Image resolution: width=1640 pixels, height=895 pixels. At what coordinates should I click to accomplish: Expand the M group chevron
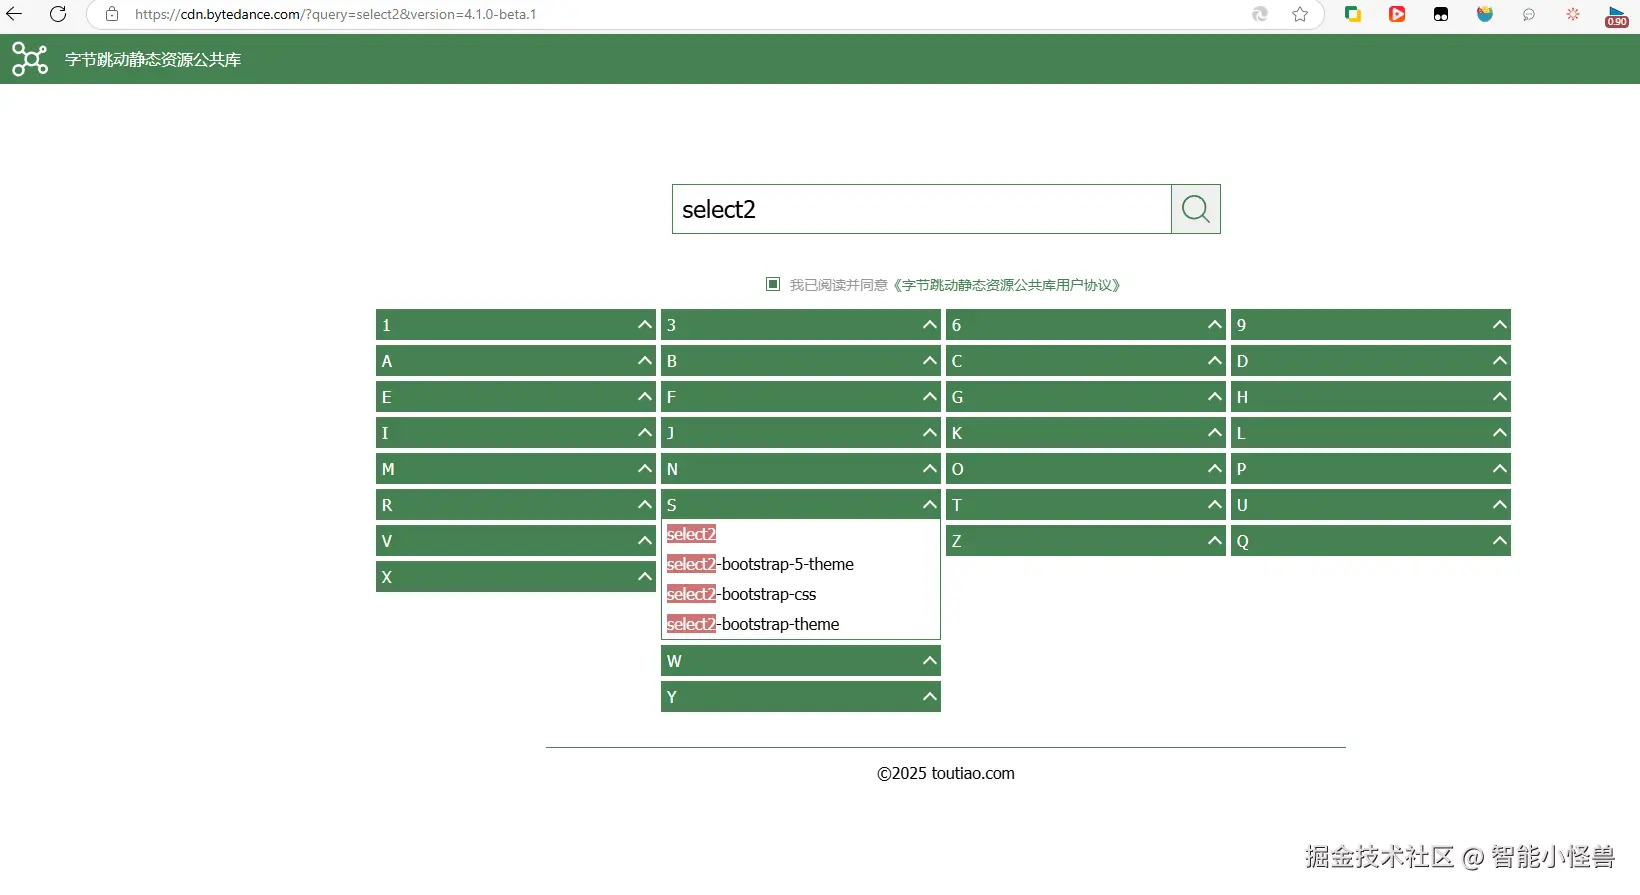coord(645,468)
